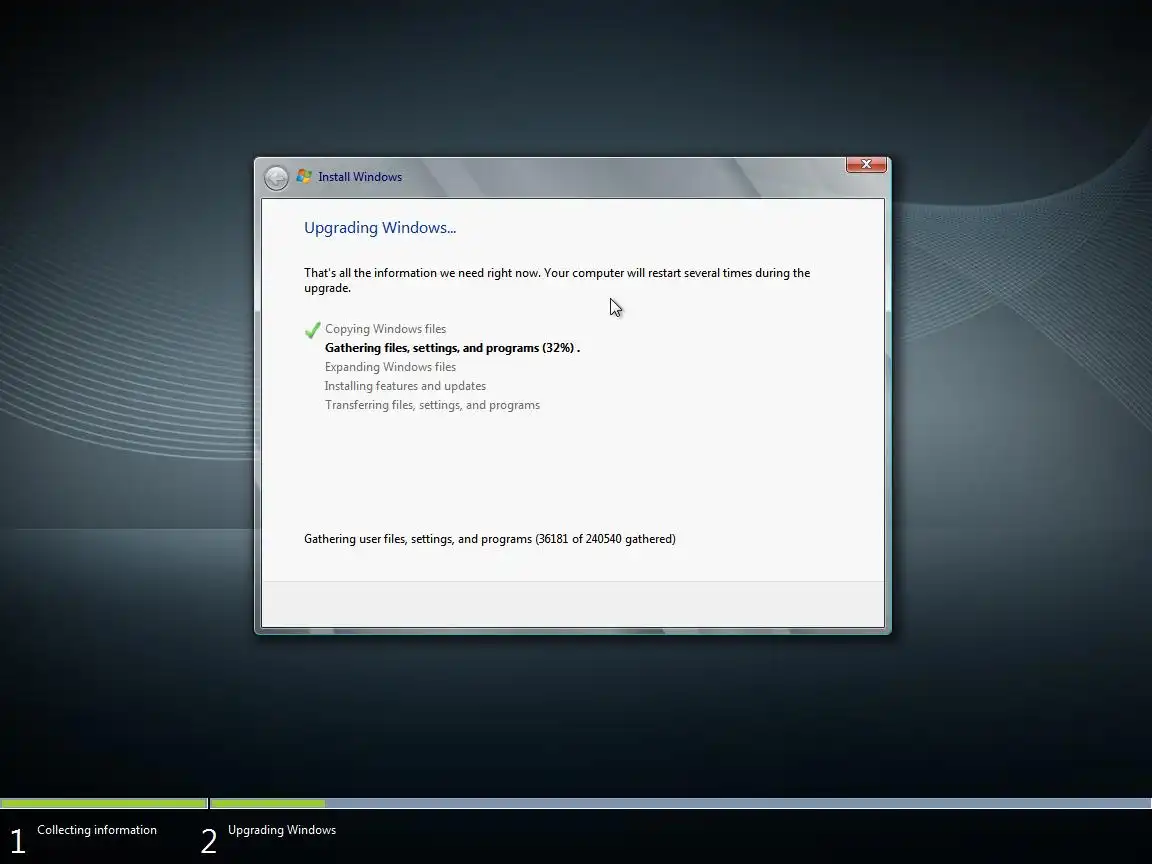The image size is (1152, 864).
Task: Click the Collecting information progress bar segment
Action: 104,804
